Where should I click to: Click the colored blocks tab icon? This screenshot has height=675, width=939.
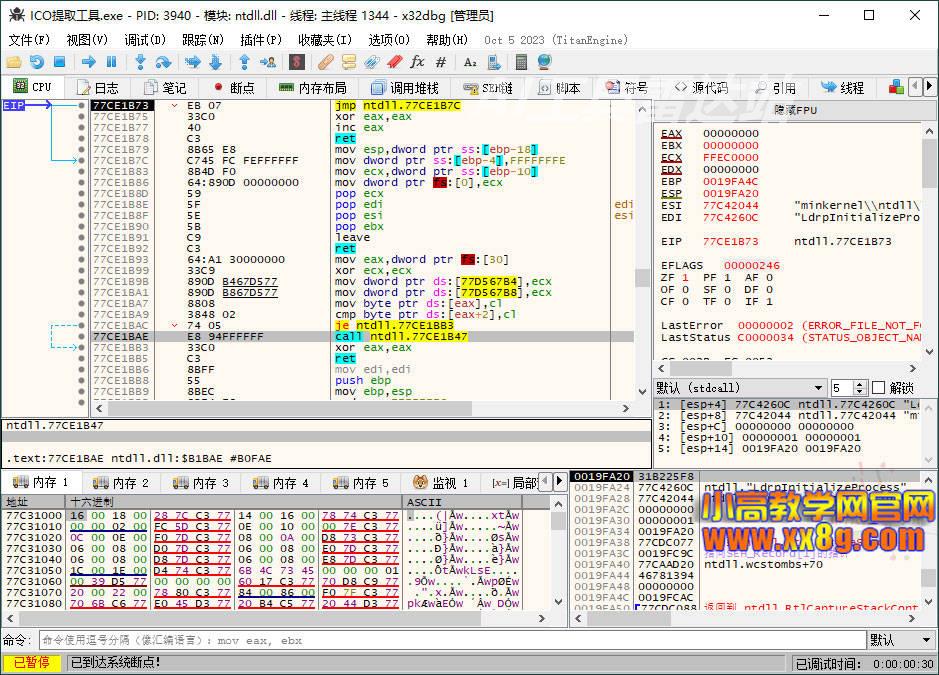[x=896, y=87]
